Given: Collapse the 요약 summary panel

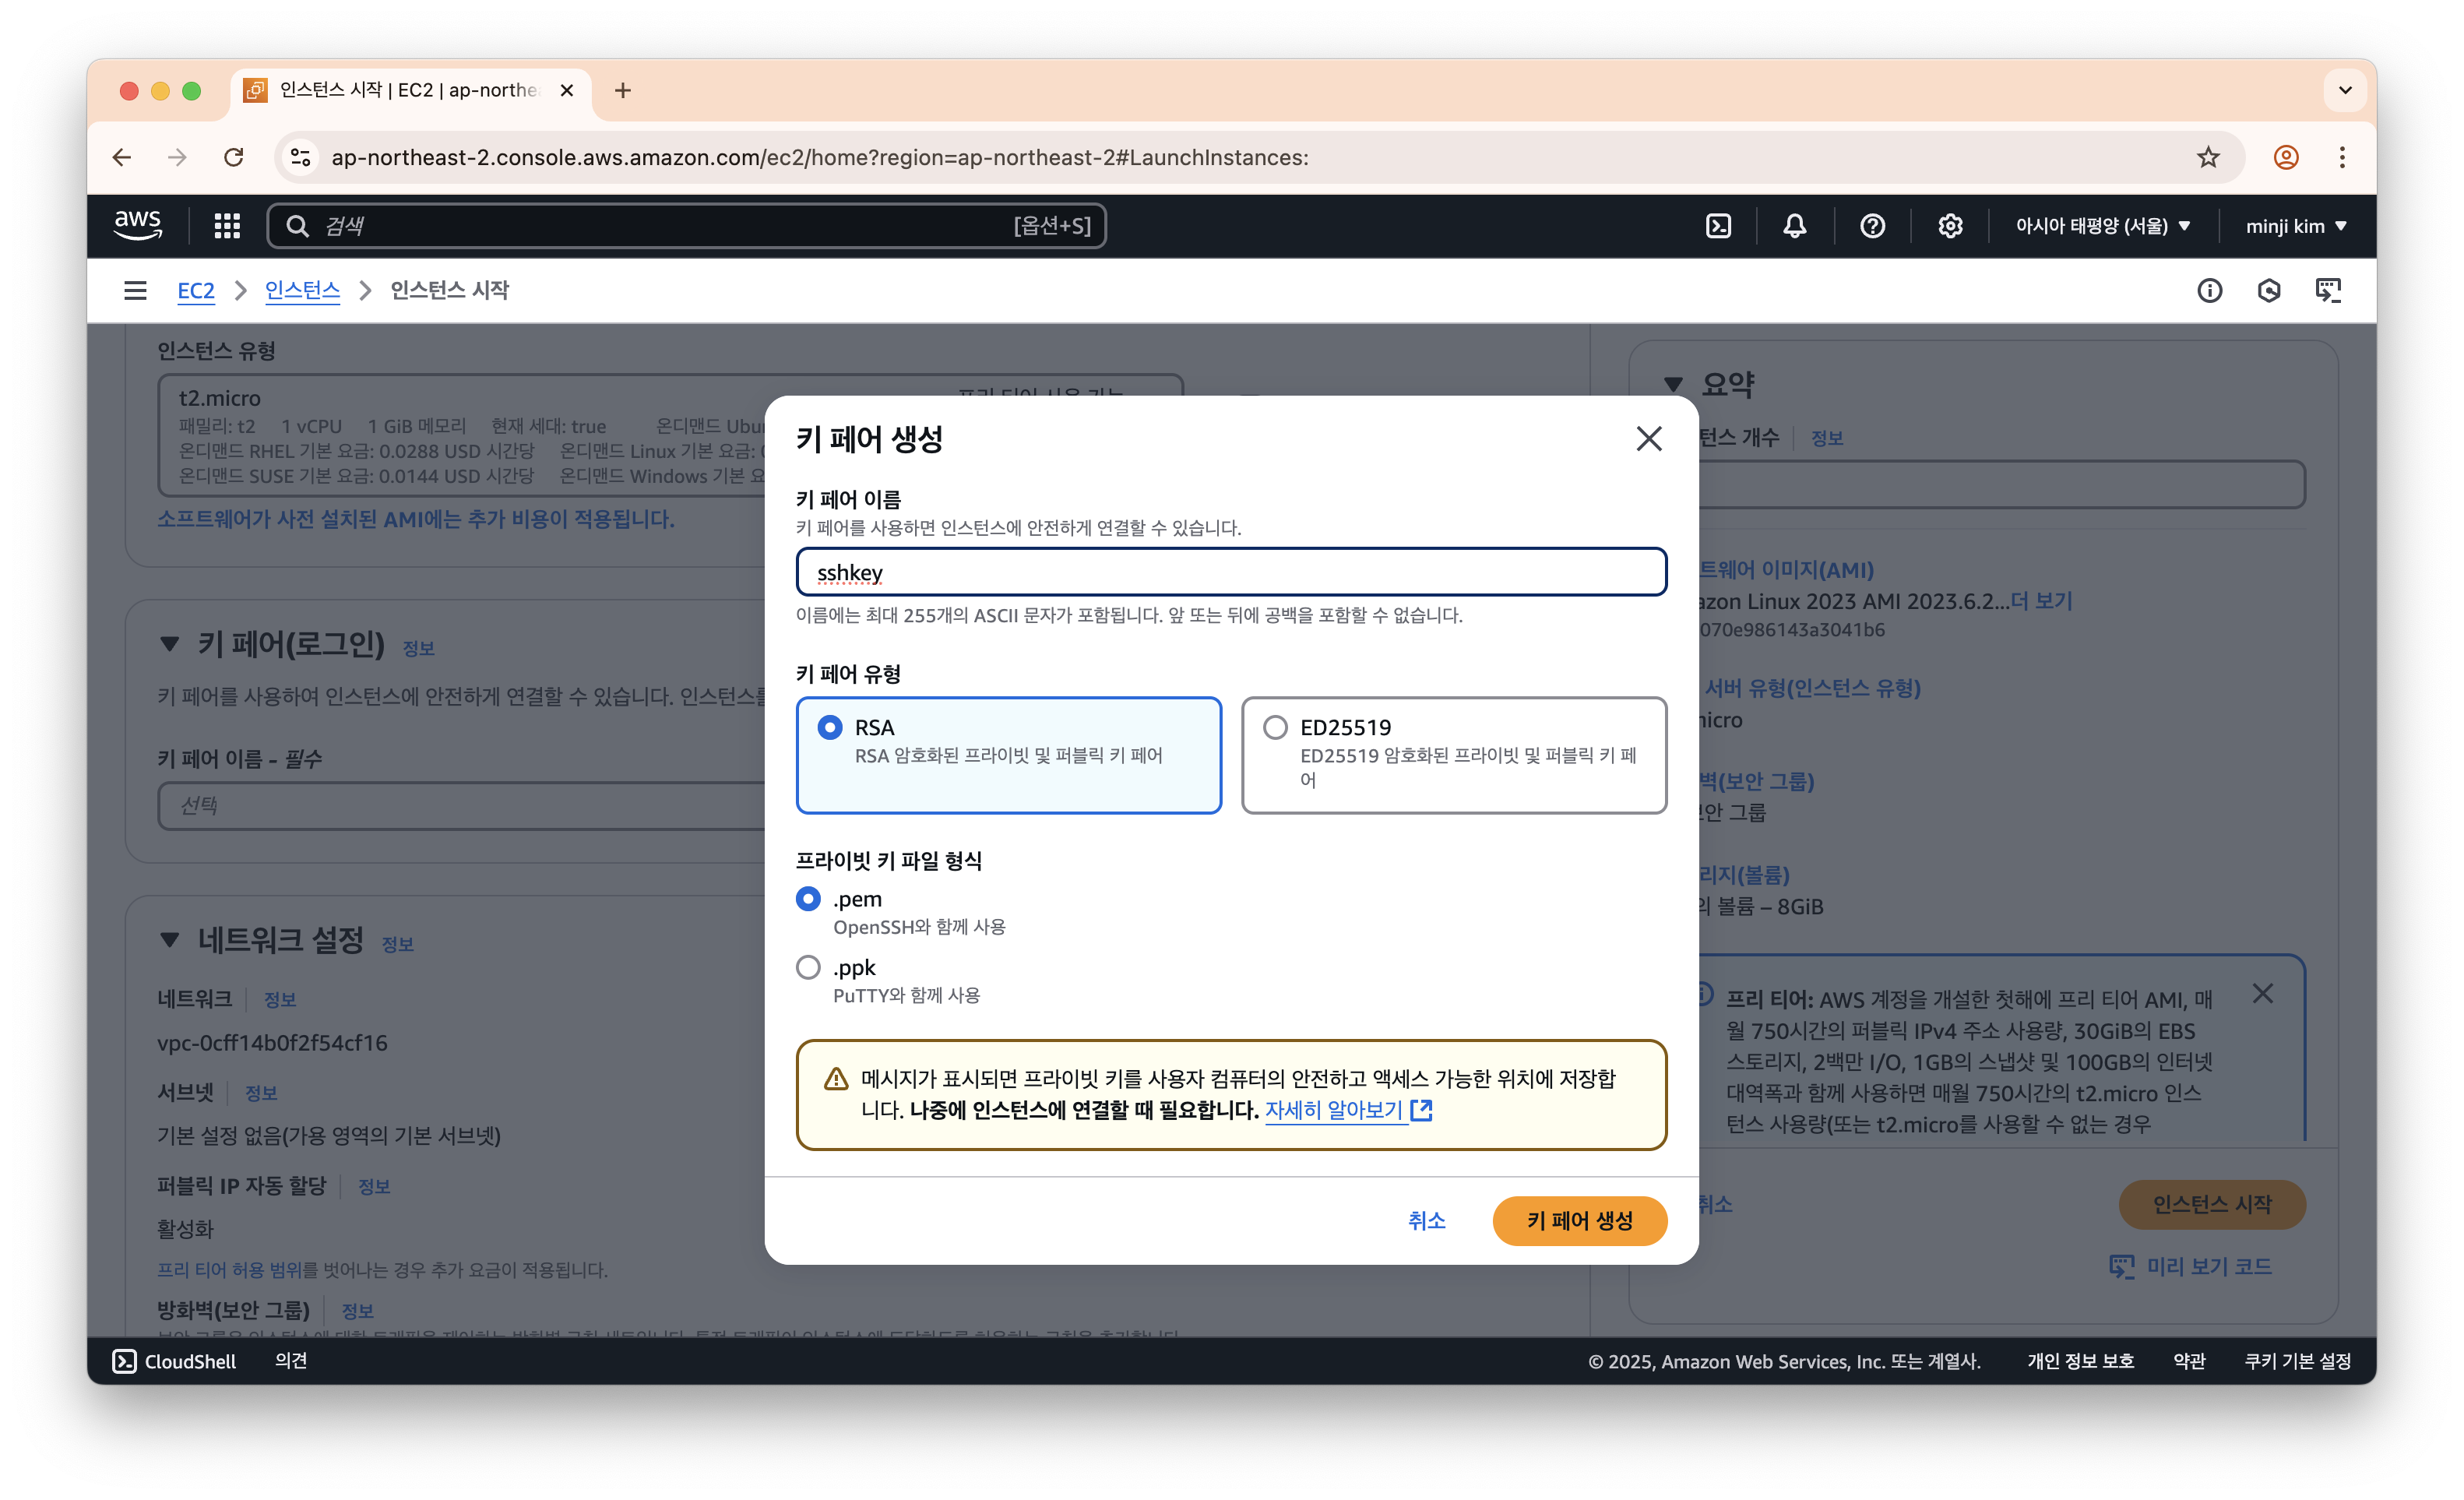Looking at the screenshot, I should [x=1674, y=385].
